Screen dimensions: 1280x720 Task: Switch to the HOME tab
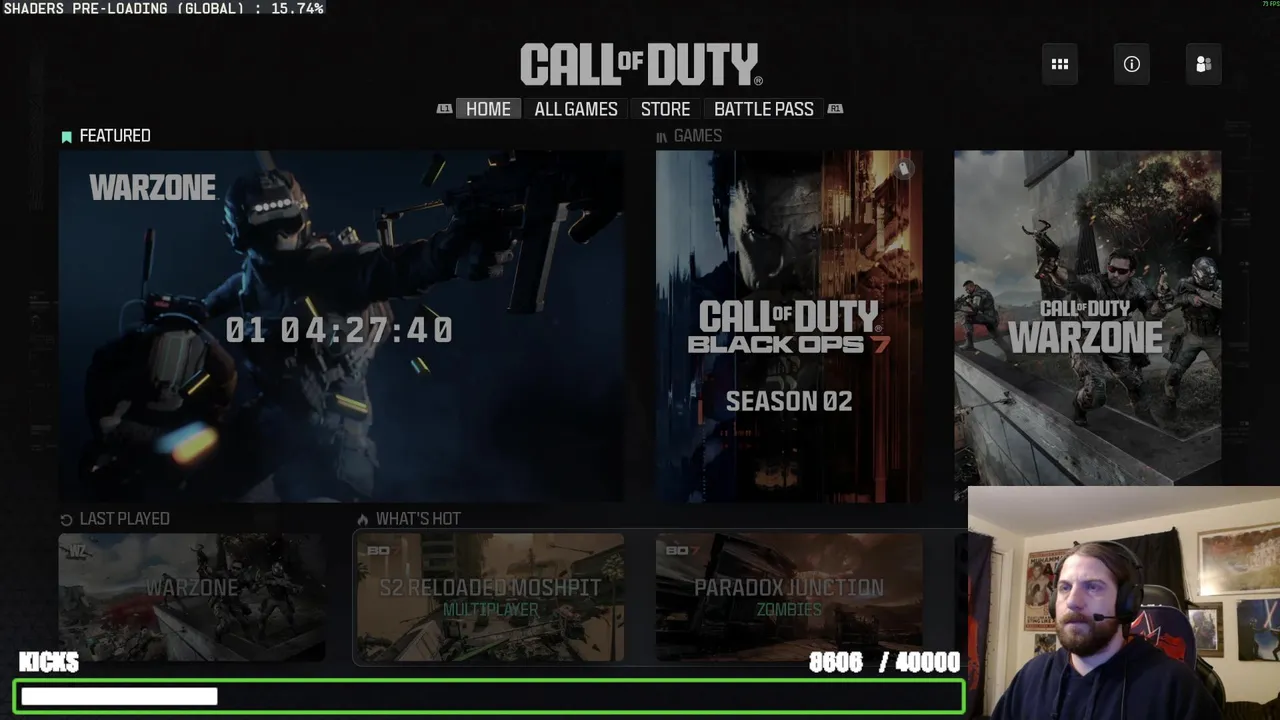tap(488, 109)
